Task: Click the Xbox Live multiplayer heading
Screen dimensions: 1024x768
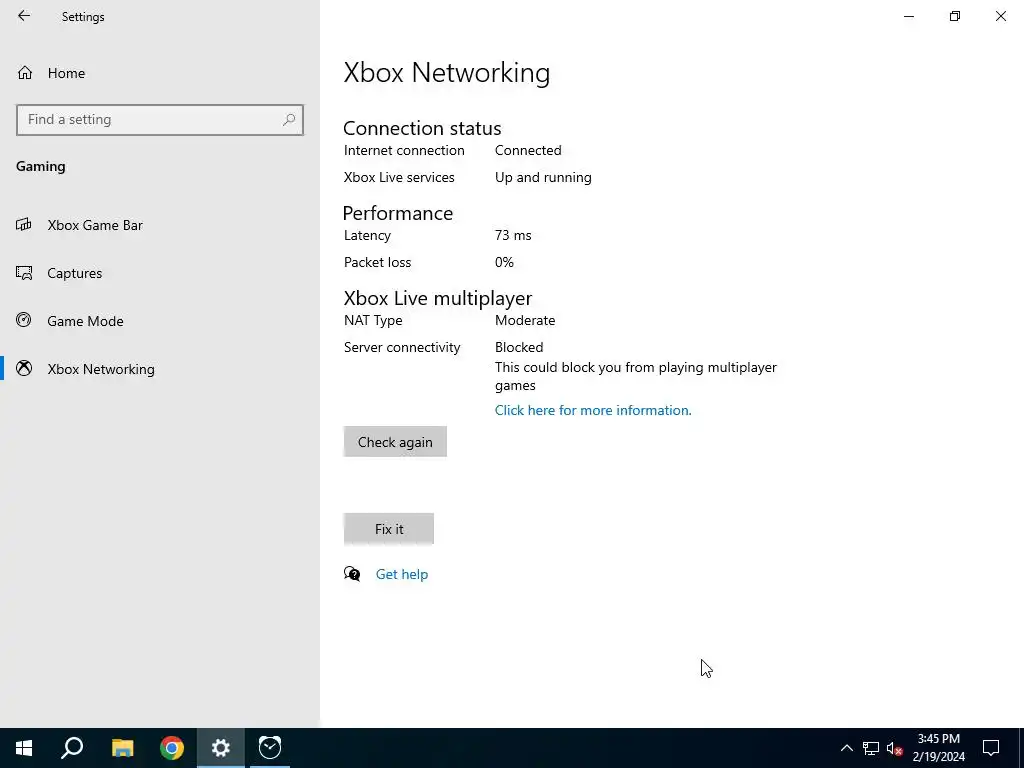Action: [438, 298]
